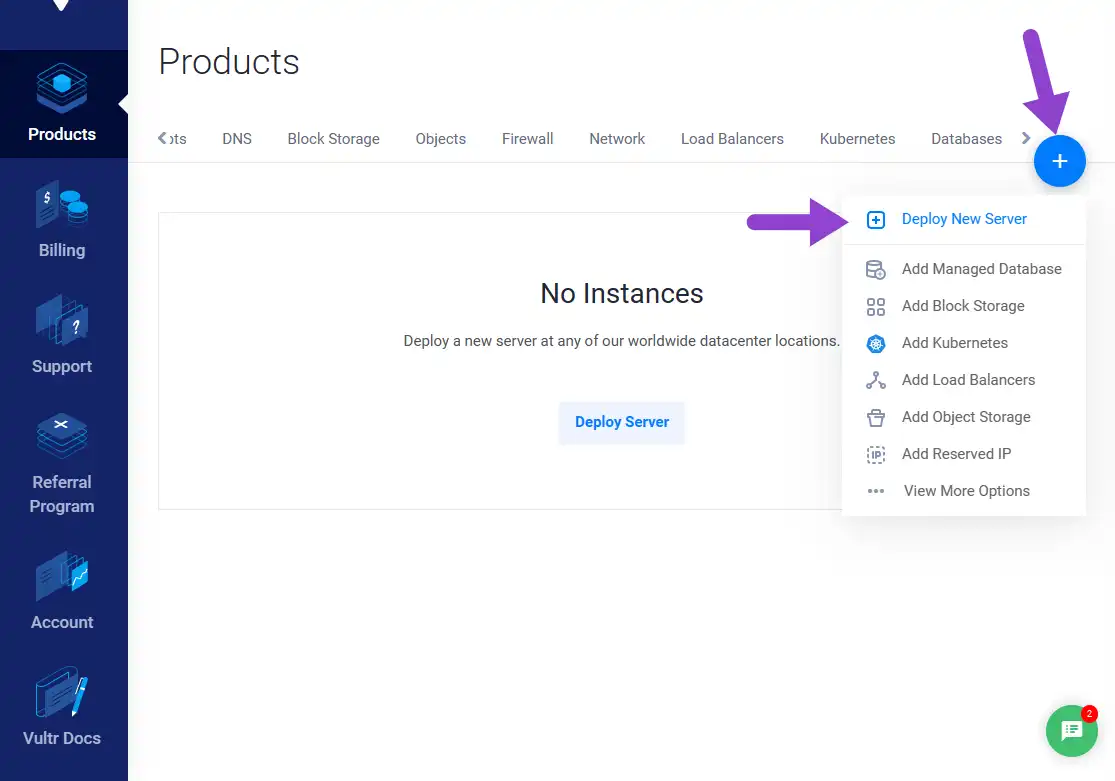Switch to the DNS tab

pyautogui.click(x=237, y=139)
